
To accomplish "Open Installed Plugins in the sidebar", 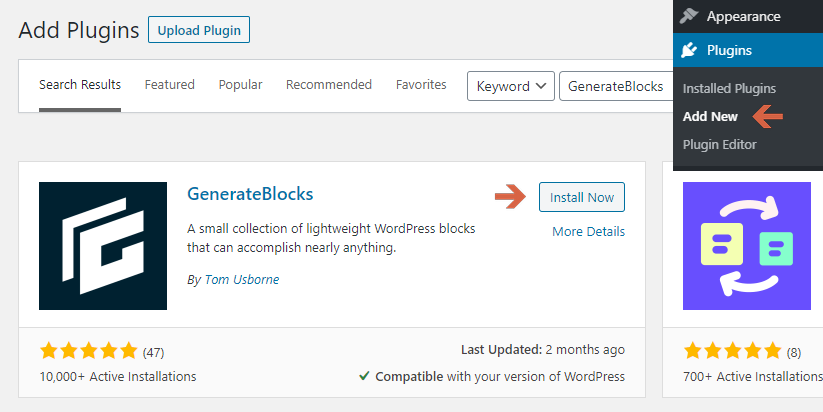I will point(729,89).
